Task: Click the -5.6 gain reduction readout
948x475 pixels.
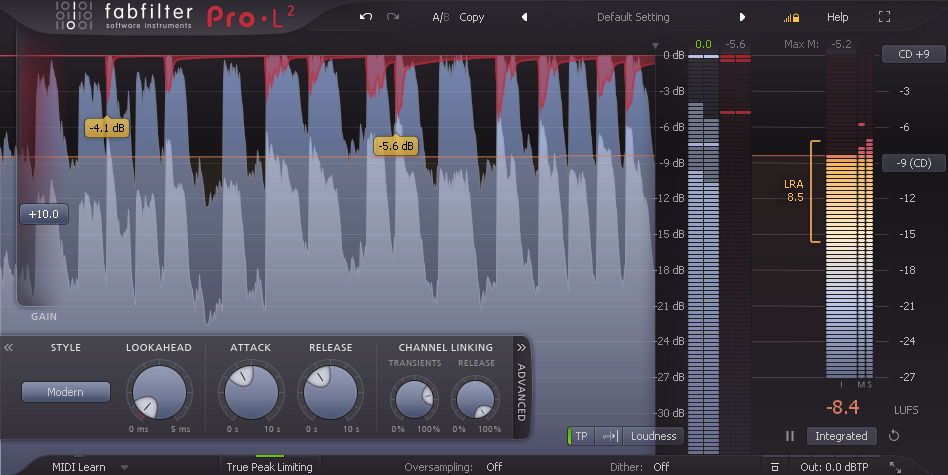Action: pyautogui.click(x=735, y=44)
